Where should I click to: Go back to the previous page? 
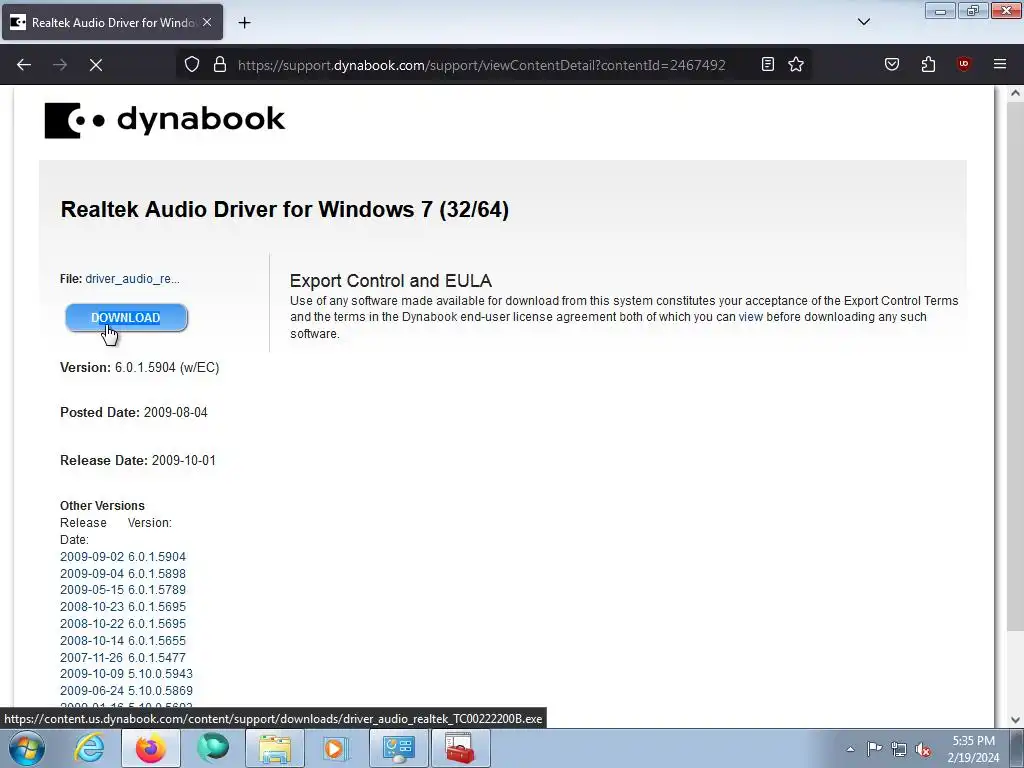(24, 65)
